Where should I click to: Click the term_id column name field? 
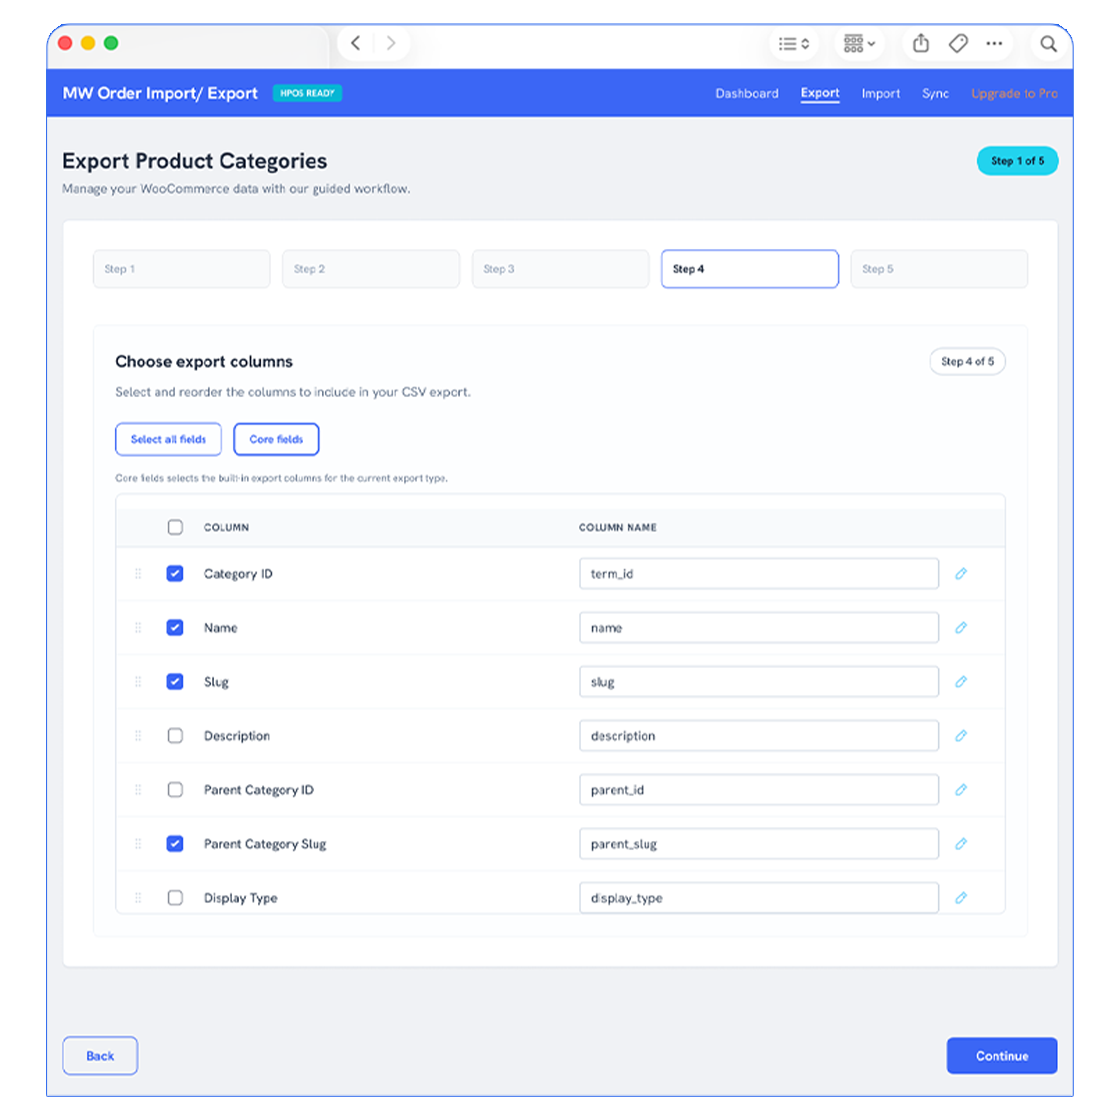(759, 574)
